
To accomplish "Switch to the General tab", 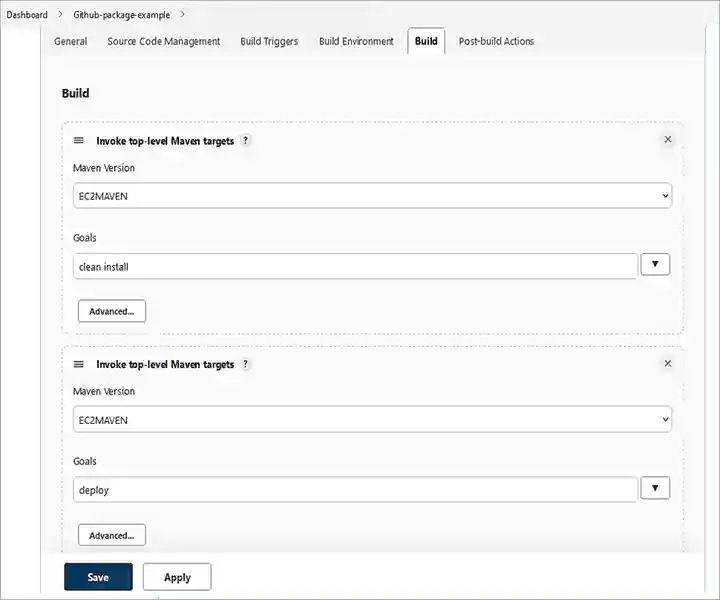I will 70,42.
